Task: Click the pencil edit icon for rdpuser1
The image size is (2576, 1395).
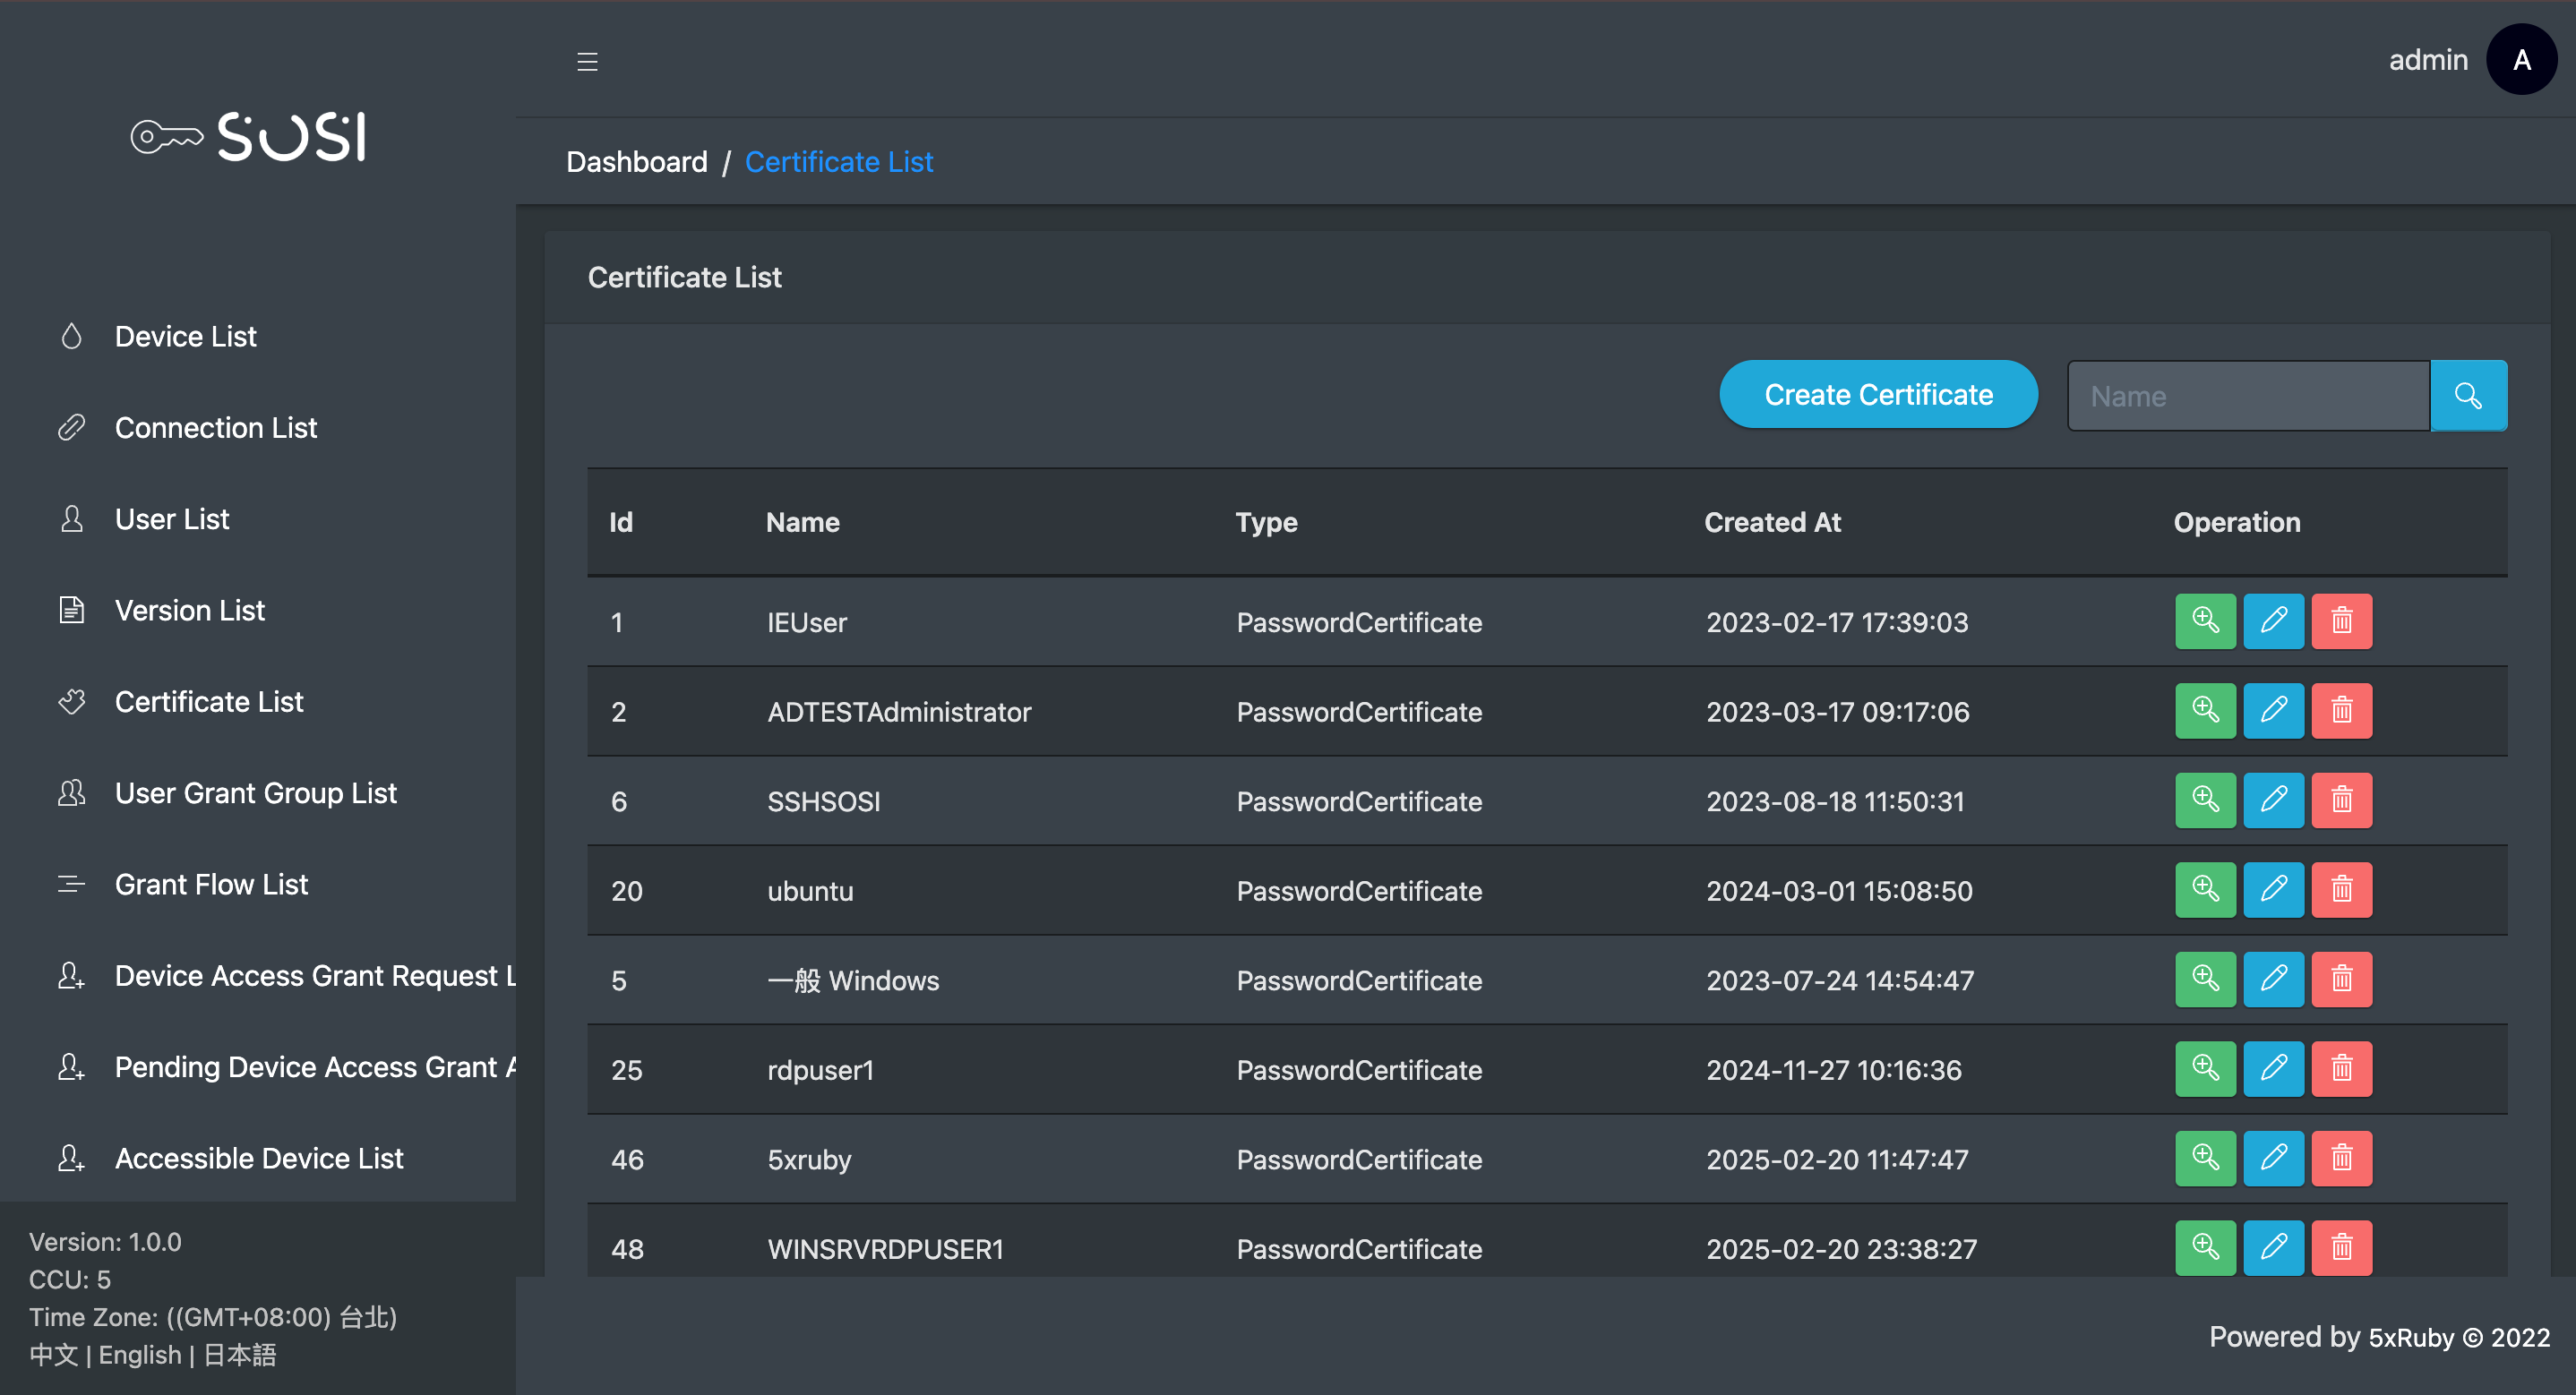Action: 2272,1069
